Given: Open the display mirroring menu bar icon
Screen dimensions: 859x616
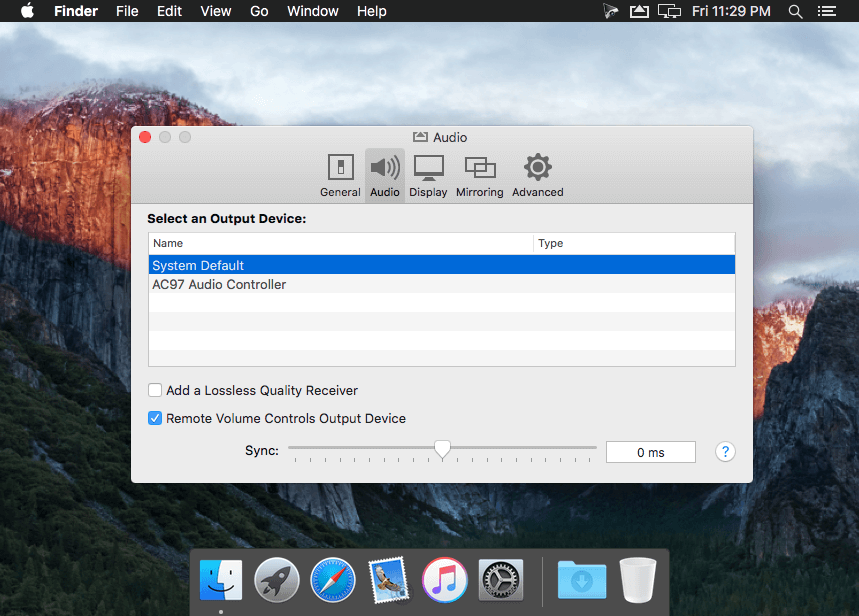Looking at the screenshot, I should coord(669,11).
